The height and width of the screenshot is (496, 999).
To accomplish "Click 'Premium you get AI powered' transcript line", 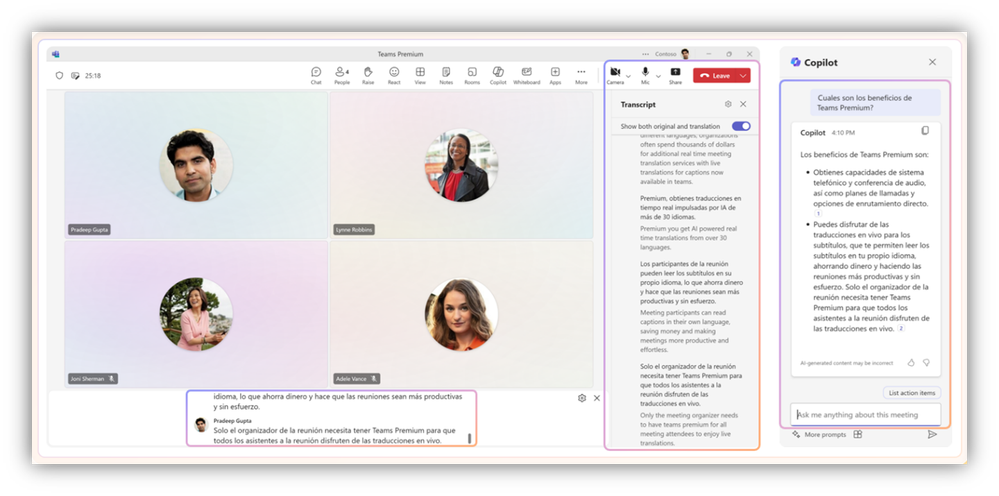I will (688, 237).
